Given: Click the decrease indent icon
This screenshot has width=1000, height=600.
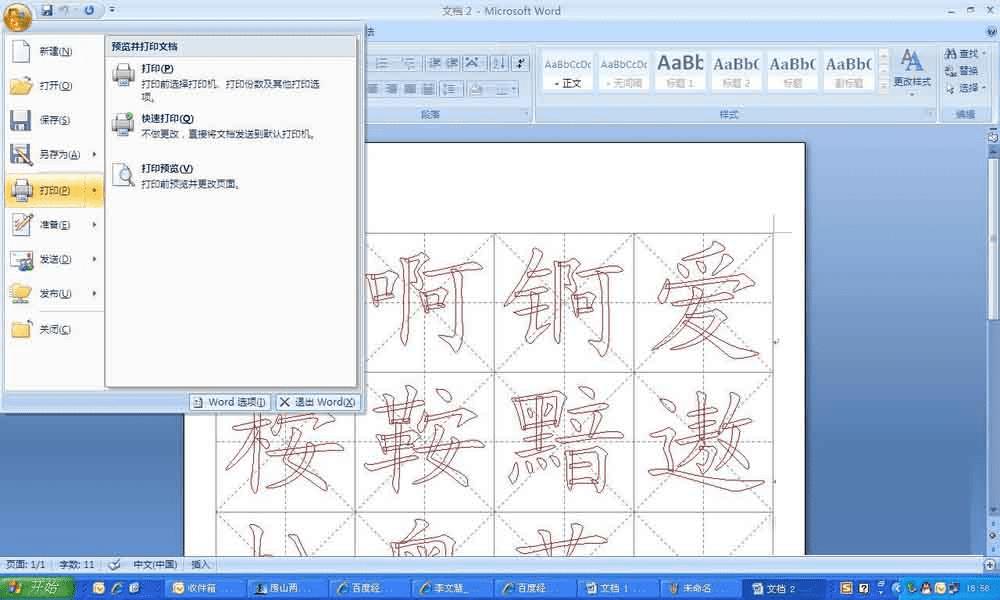Looking at the screenshot, I should (x=434, y=62).
